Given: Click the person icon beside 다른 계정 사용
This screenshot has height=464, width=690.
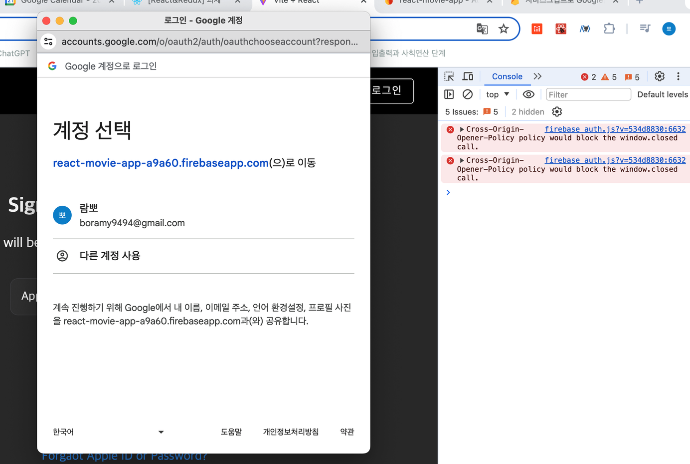Looking at the screenshot, I should point(62,256).
